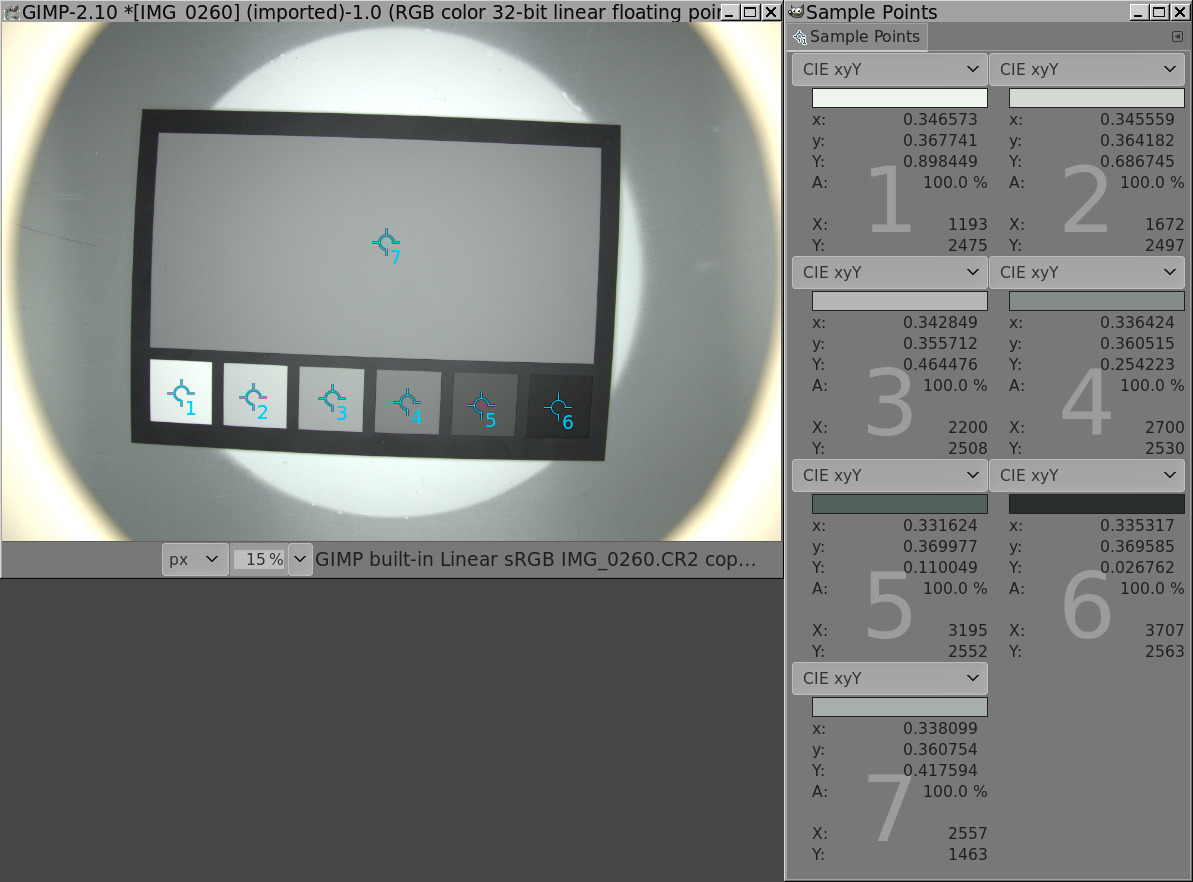Open the zoom level dropdown arrow next to 15 %

(x=301, y=559)
